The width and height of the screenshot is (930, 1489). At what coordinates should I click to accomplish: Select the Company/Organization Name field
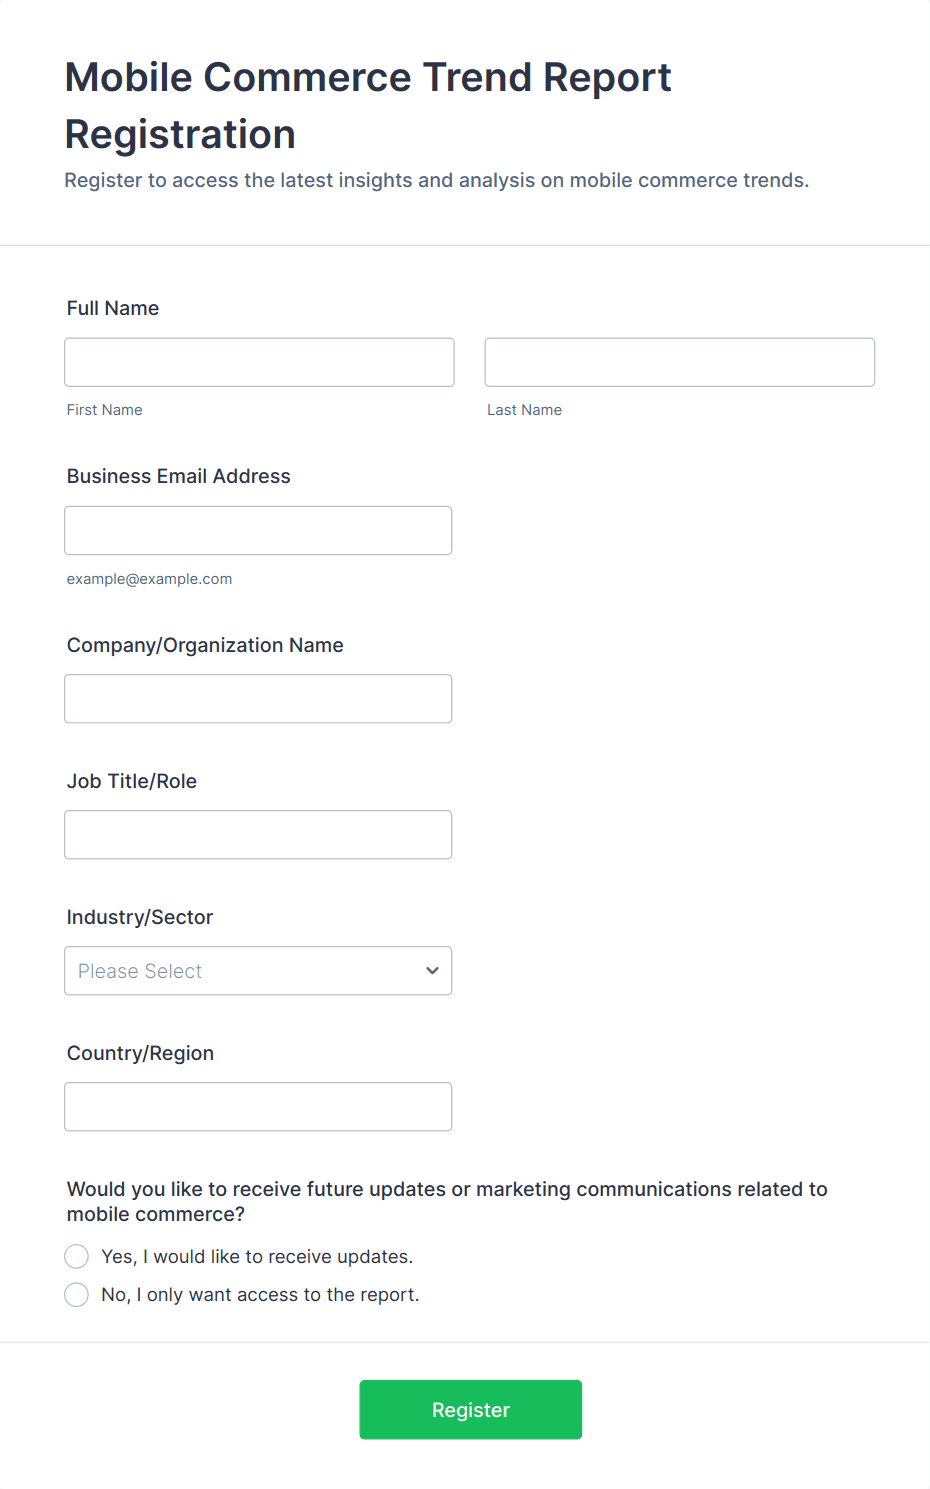258,699
